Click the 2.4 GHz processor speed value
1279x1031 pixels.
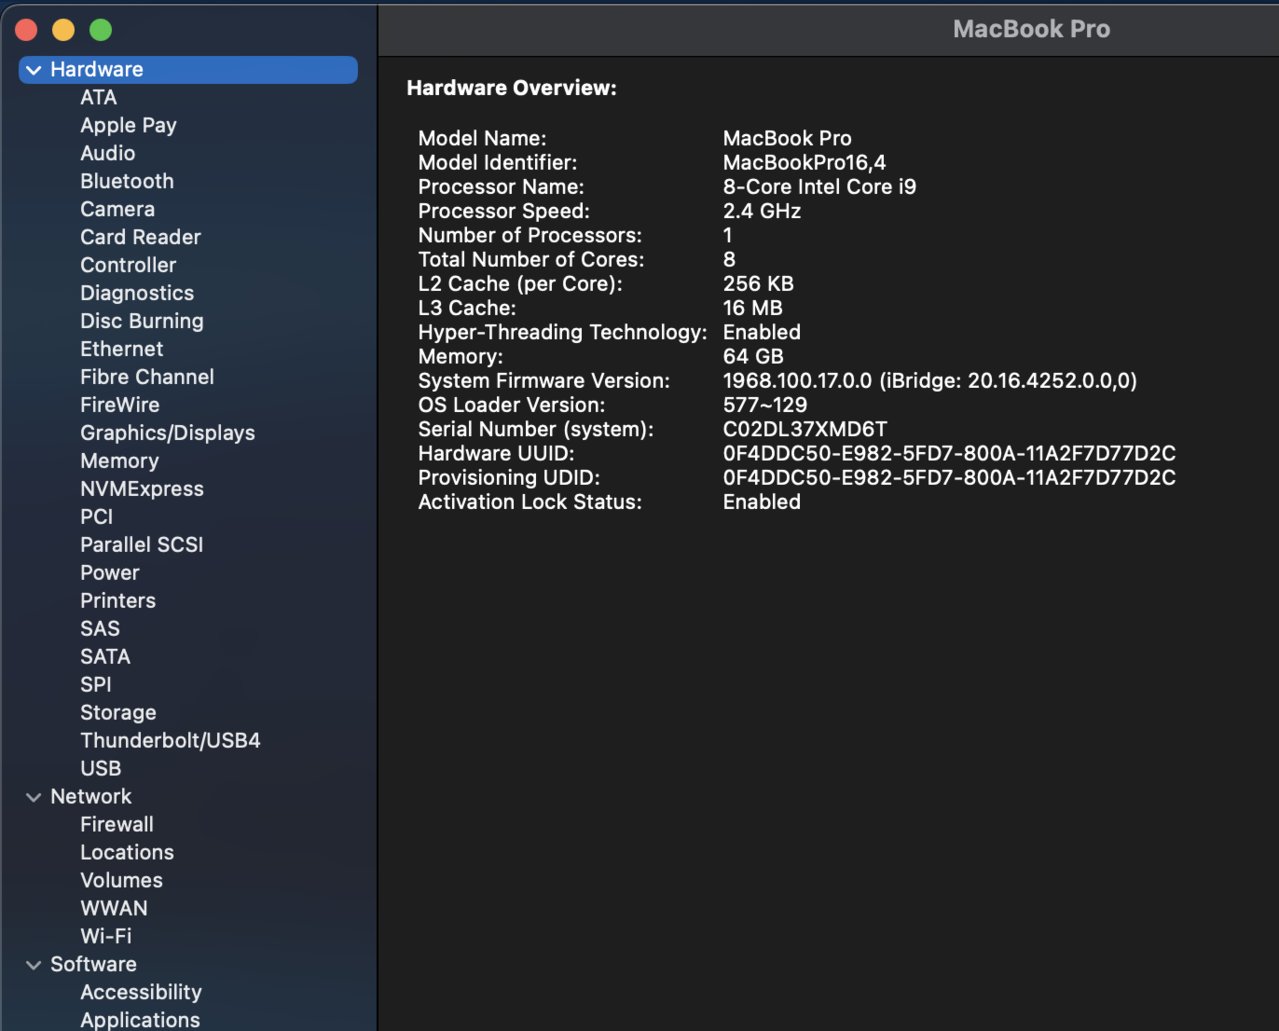(x=762, y=211)
